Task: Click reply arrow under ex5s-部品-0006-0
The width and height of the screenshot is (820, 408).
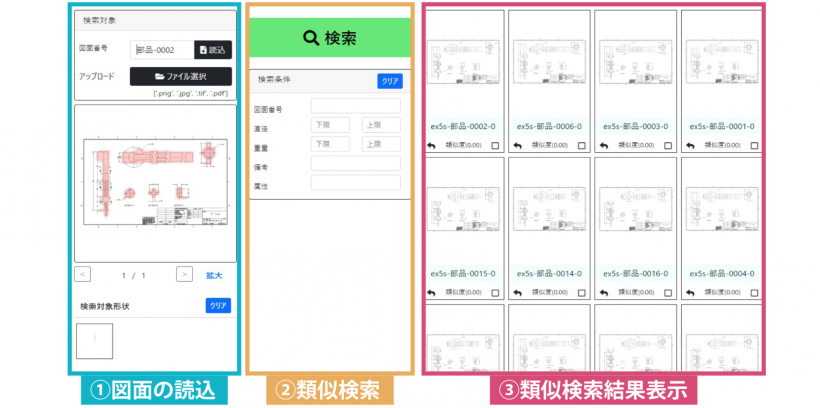Action: [518, 146]
